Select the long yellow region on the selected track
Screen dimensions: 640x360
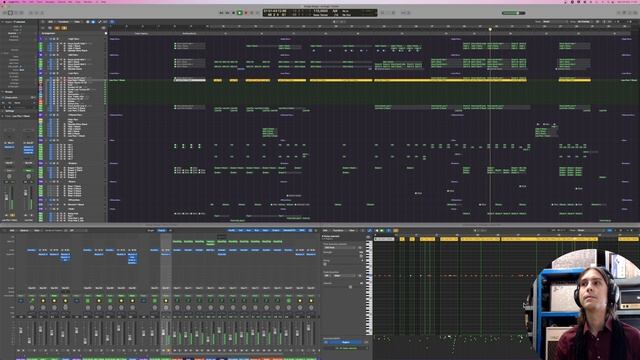[x=450, y=80]
